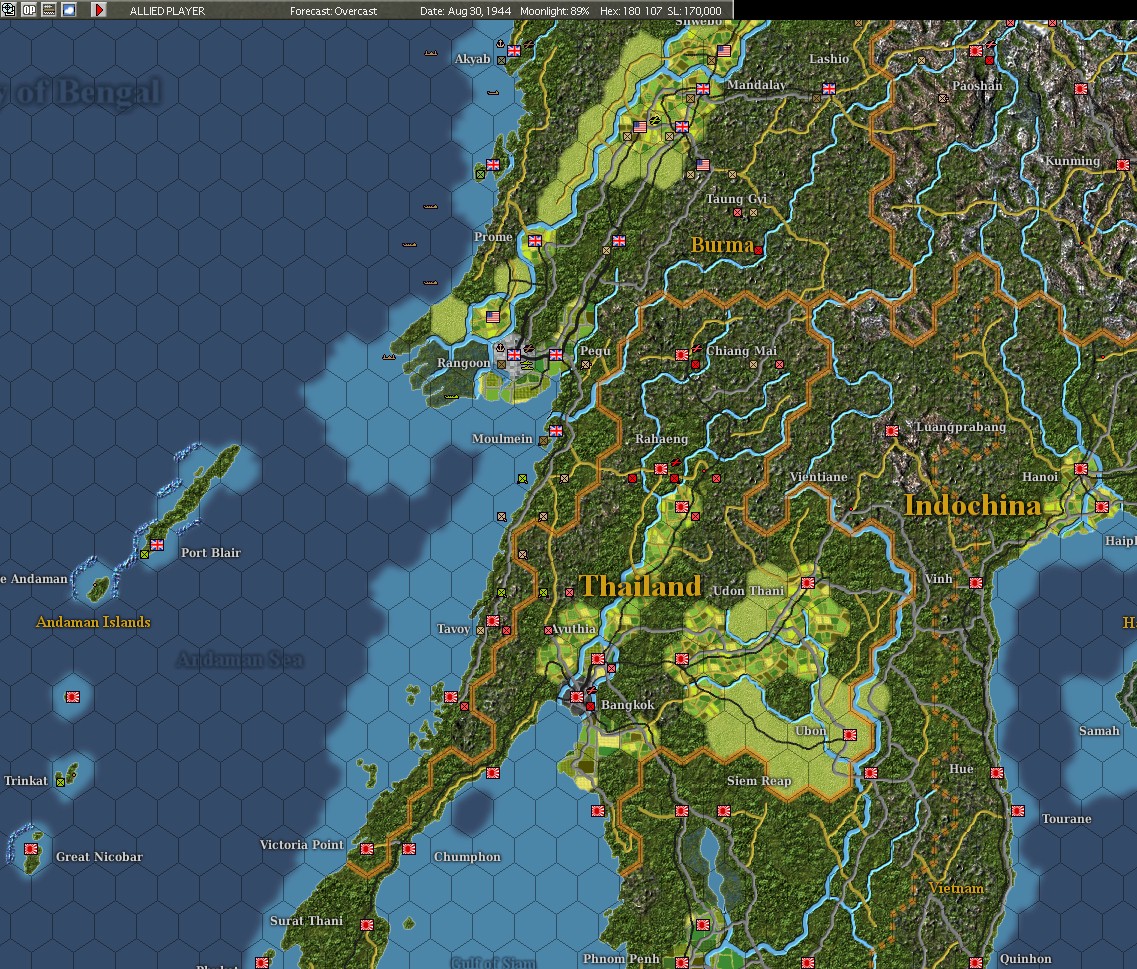Select the US flag base north of Rangoon
This screenshot has width=1137, height=969.
[493, 317]
